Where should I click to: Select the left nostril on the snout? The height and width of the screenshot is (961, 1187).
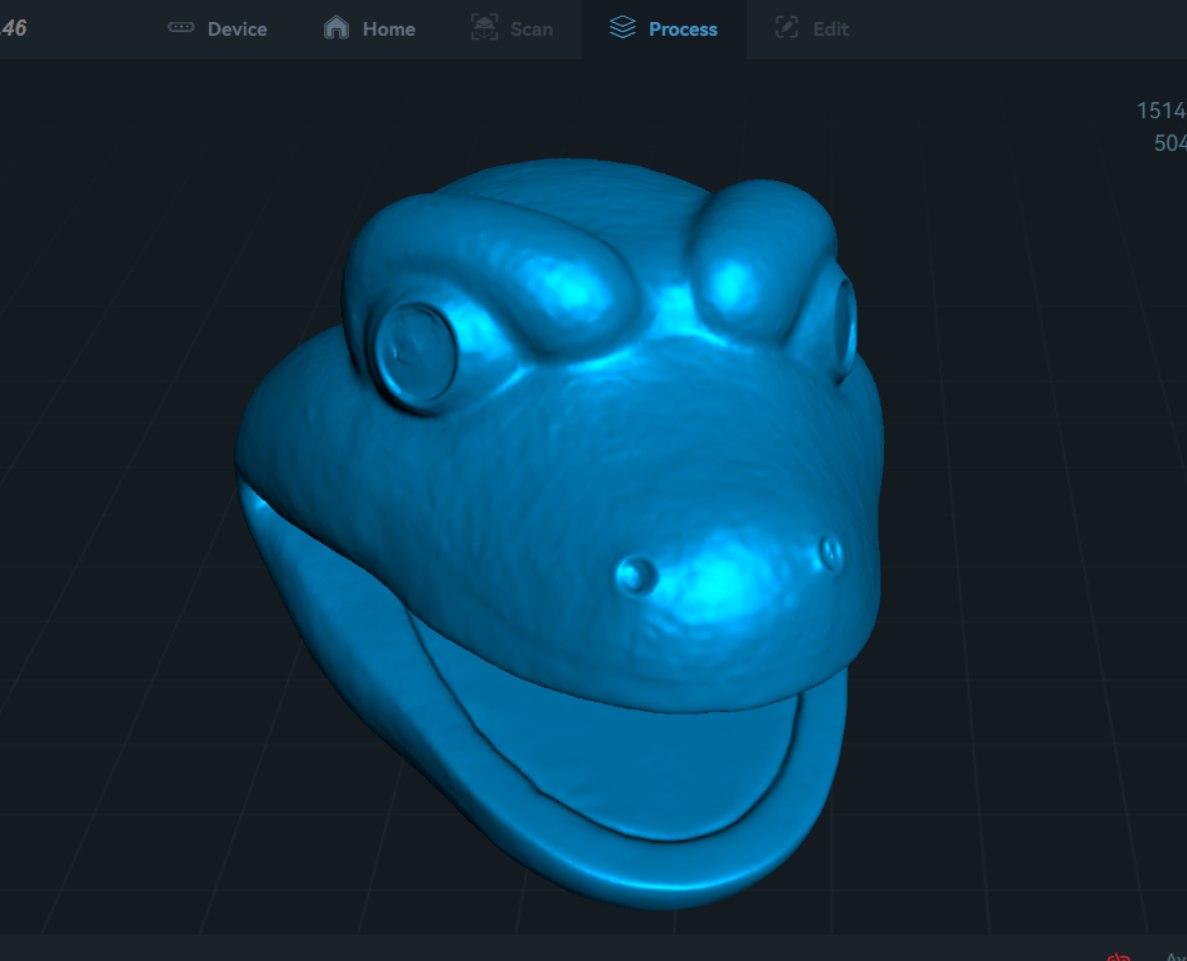637,574
